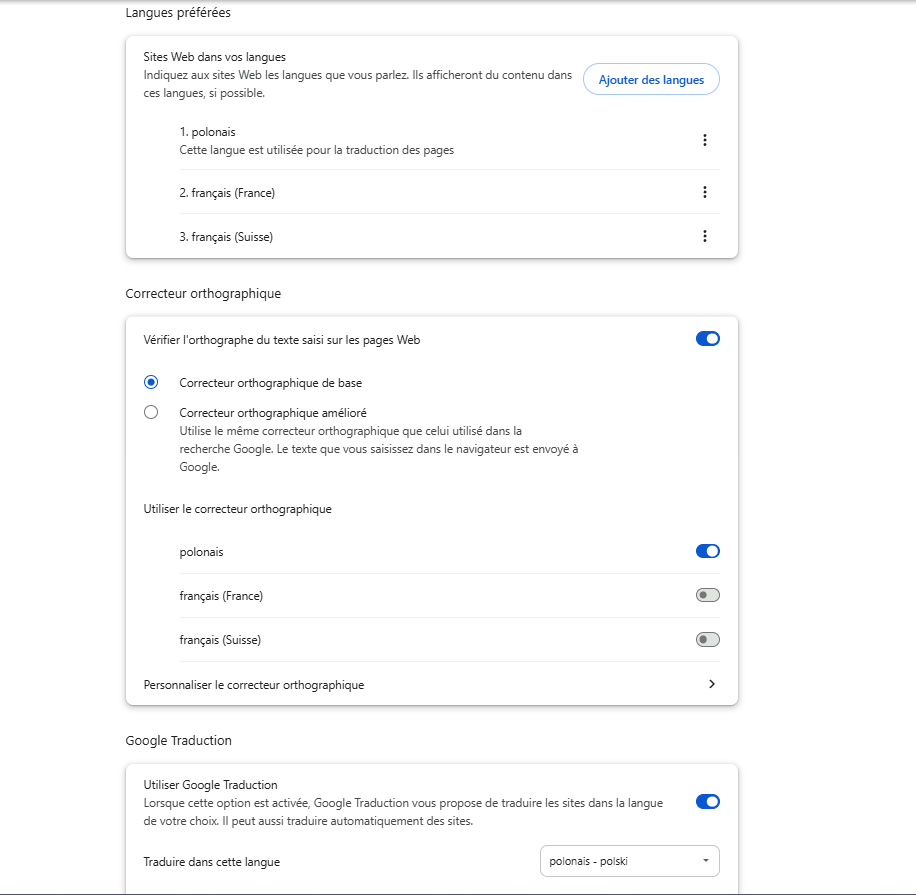Click the "1. polonais" preferred language entry
Image resolution: width=916 pixels, height=895 pixels.
(208, 132)
